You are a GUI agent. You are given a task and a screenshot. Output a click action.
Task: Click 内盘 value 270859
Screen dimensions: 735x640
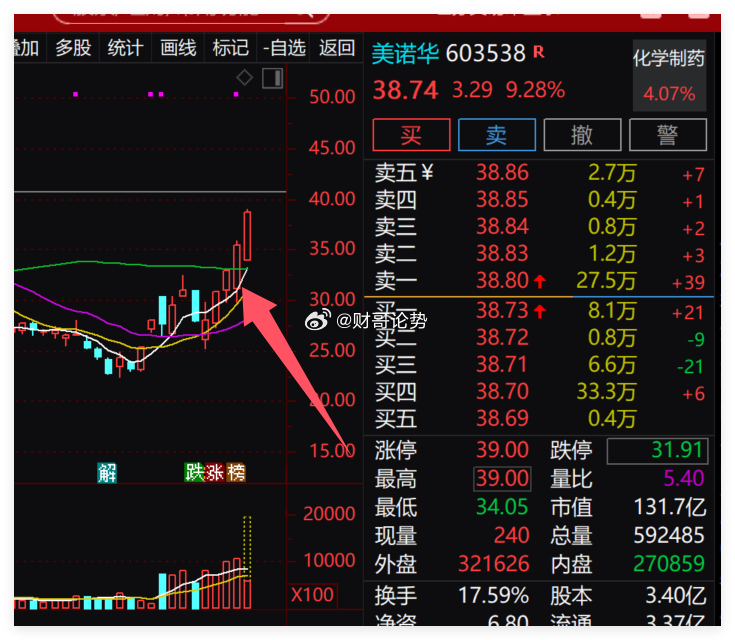[x=669, y=564]
